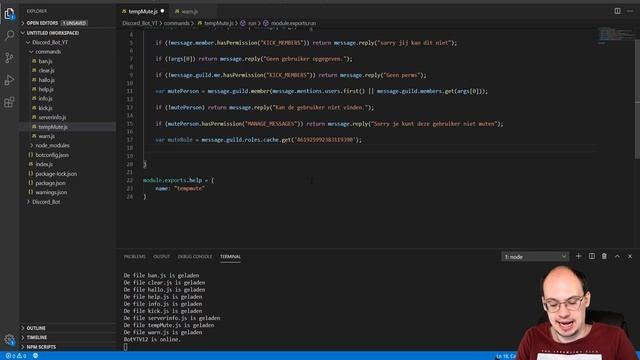Click errors and warnings status bar indicator

(16, 356)
